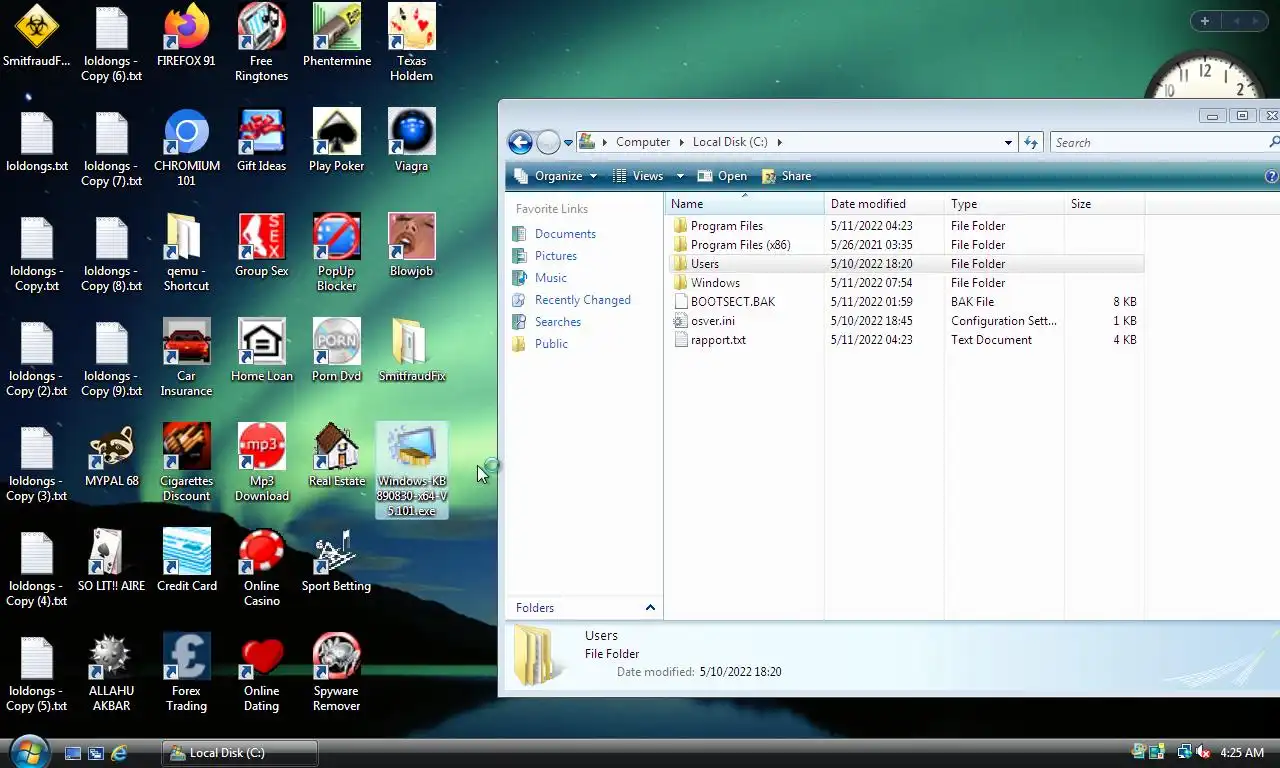Click the Explorer Back button
This screenshot has height=768, width=1280.
click(x=520, y=142)
